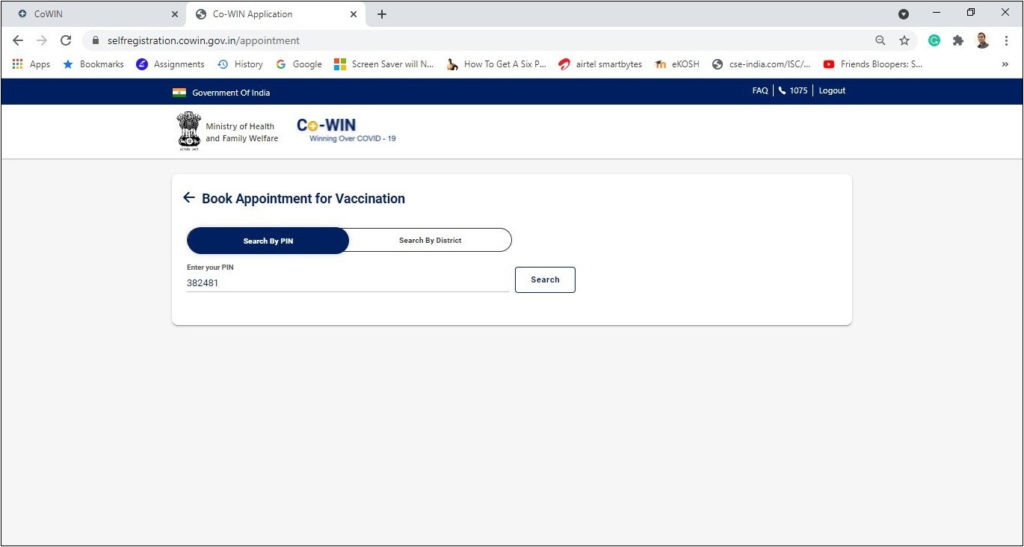Image resolution: width=1024 pixels, height=547 pixels.
Task: Reload the page with the refresh icon
Action: coord(66,40)
